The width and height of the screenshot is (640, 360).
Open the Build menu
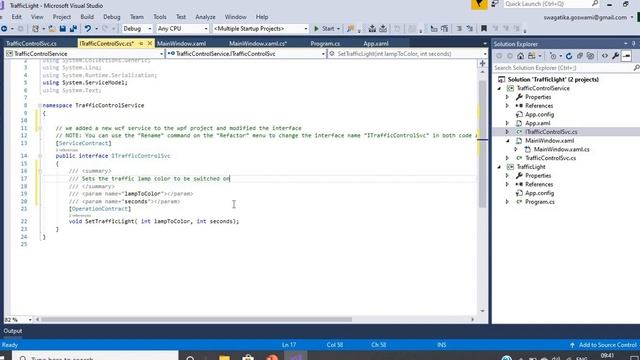[x=87, y=17]
